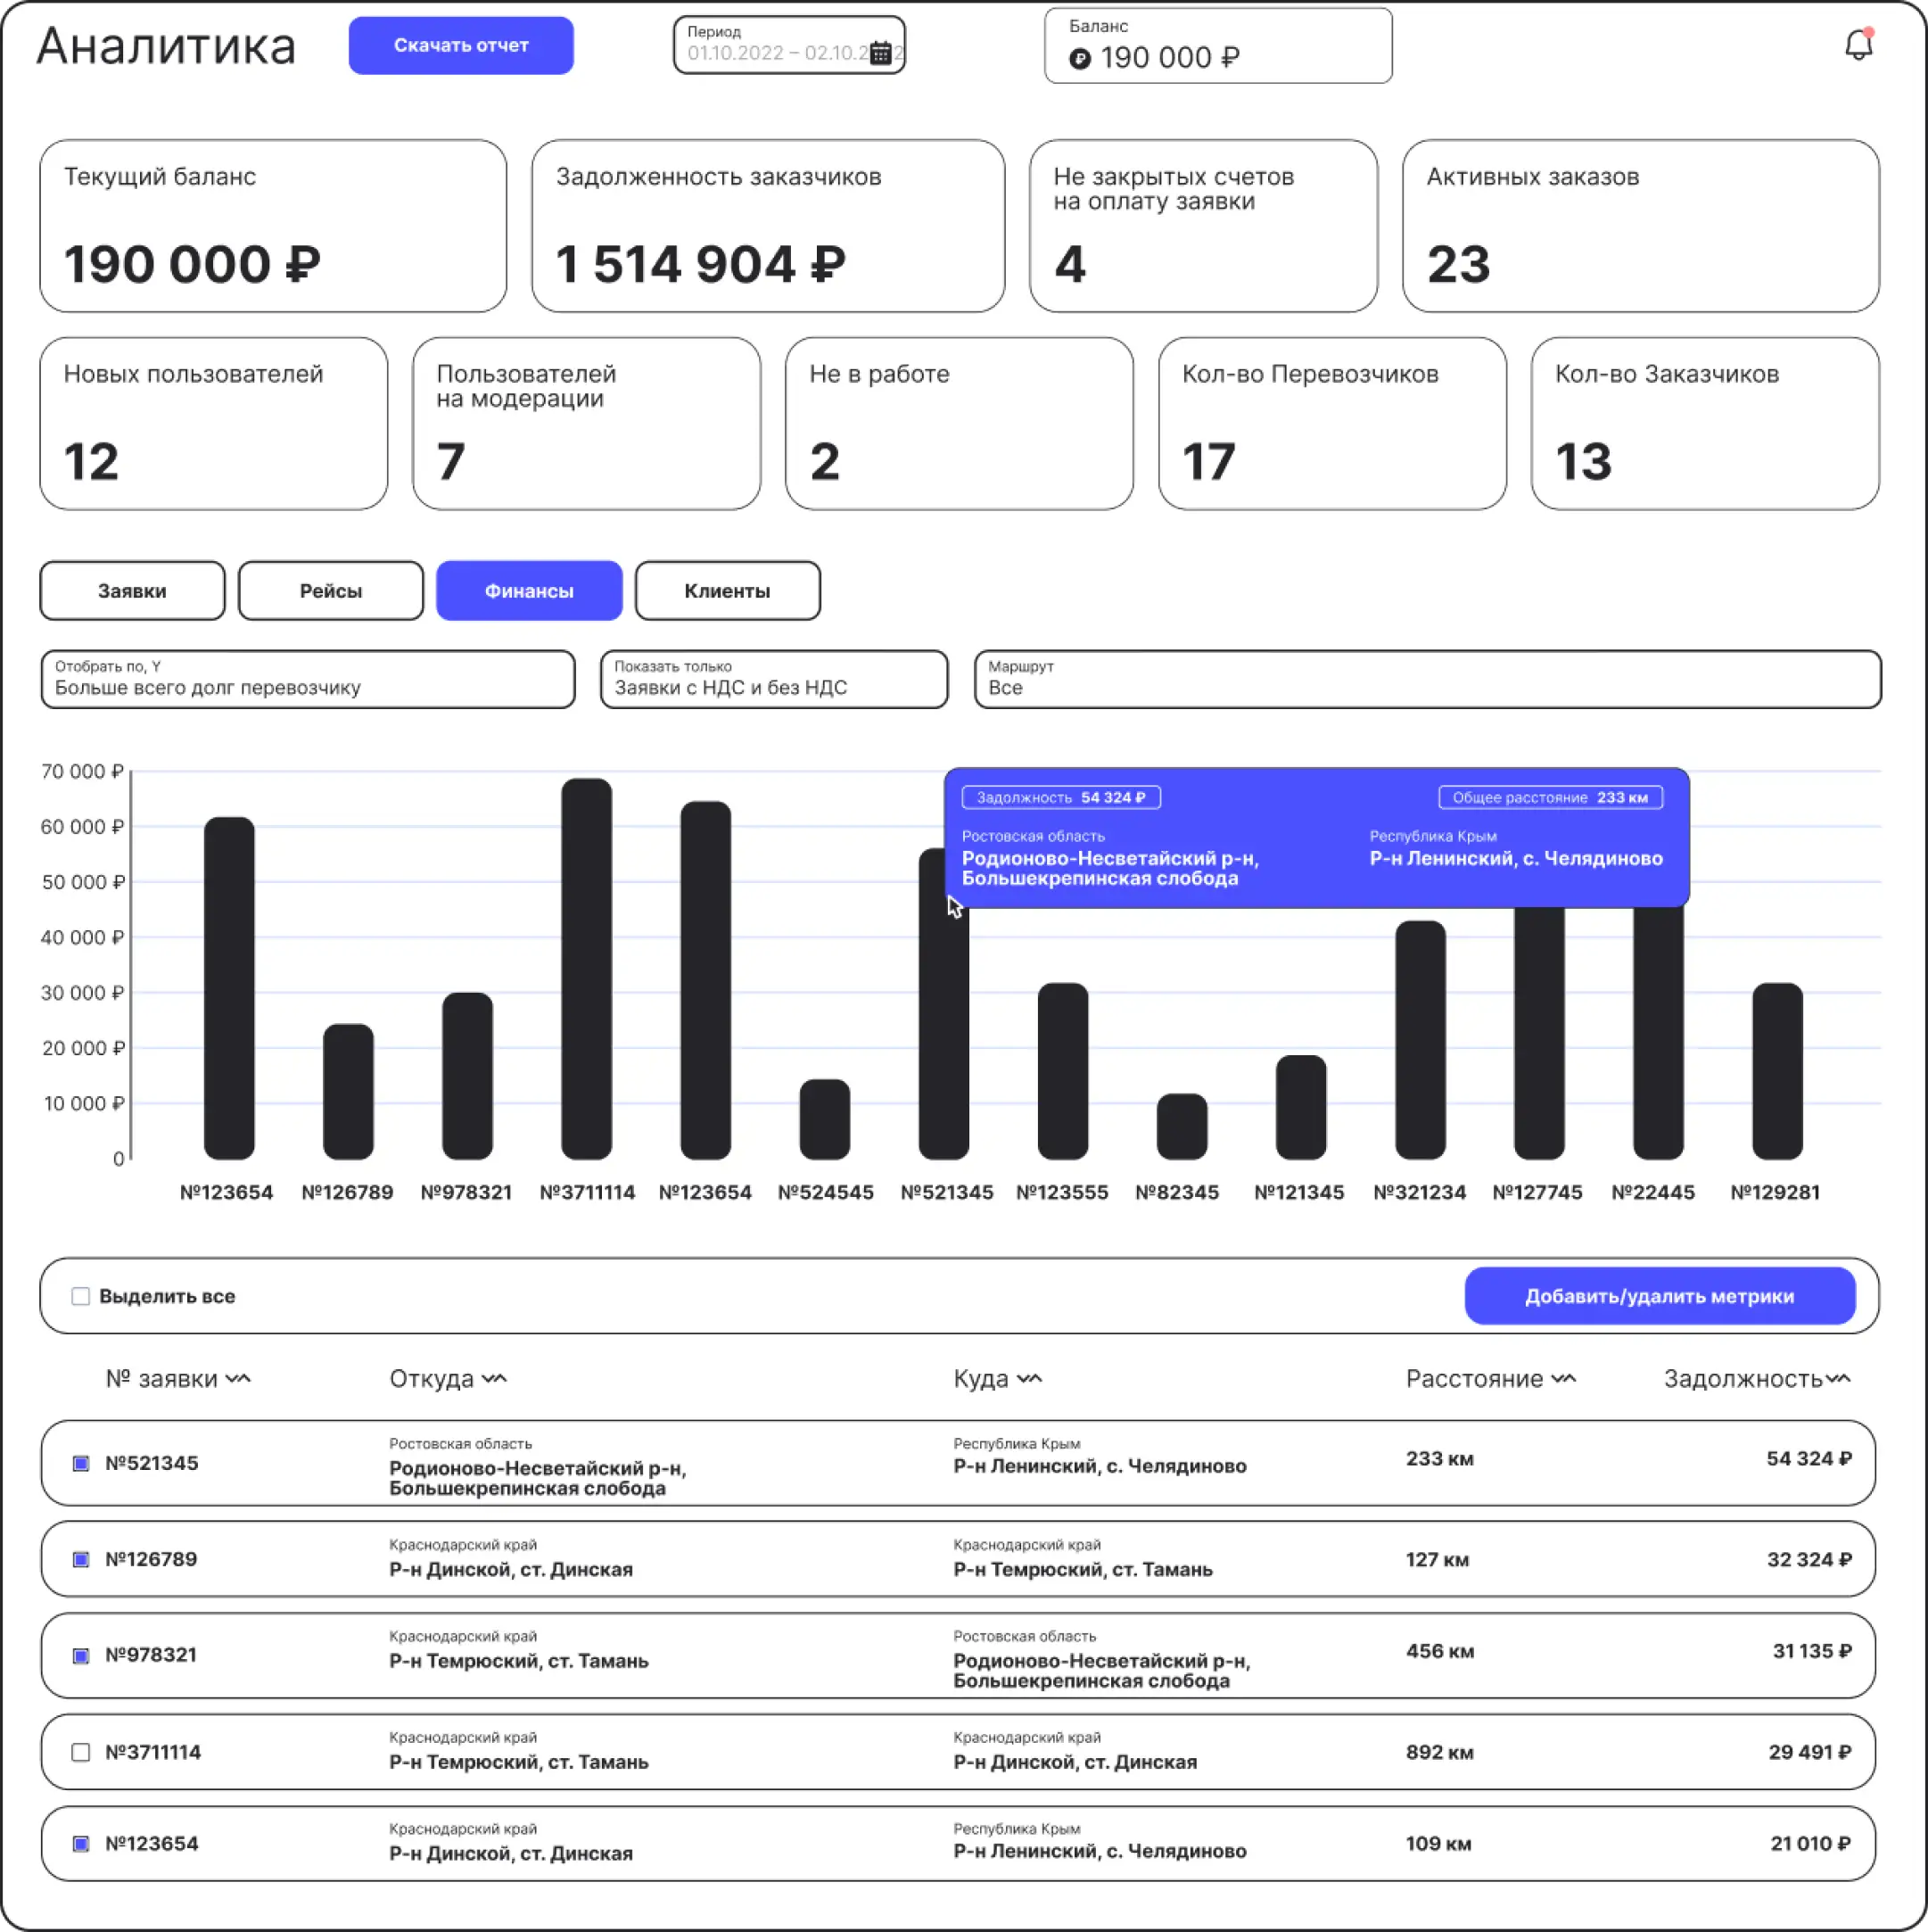Open the notifications bell
This screenshot has height=1932, width=1928.
[x=1857, y=45]
